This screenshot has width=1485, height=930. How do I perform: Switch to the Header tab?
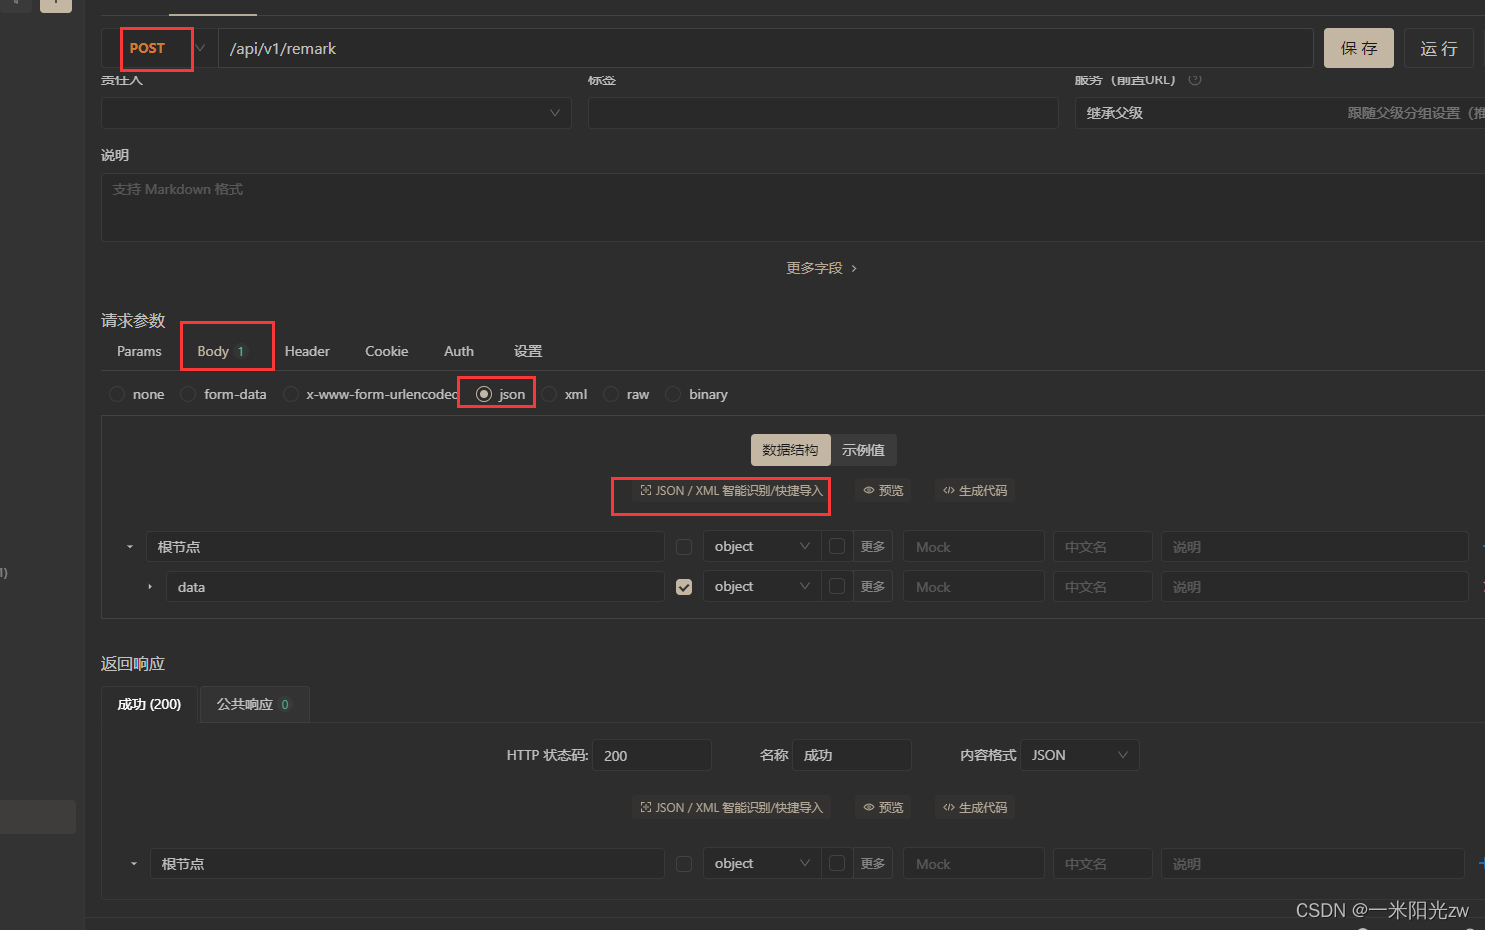click(x=306, y=351)
